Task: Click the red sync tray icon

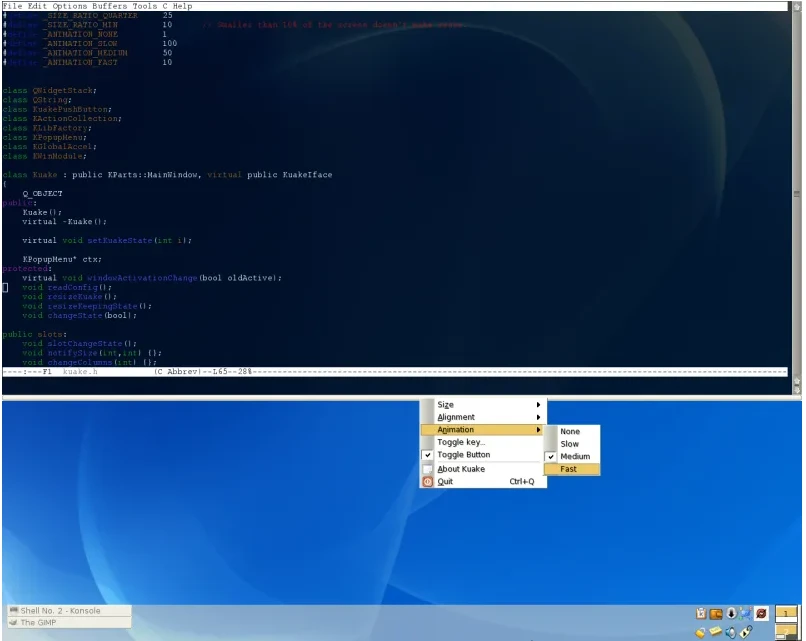Action: click(x=760, y=613)
